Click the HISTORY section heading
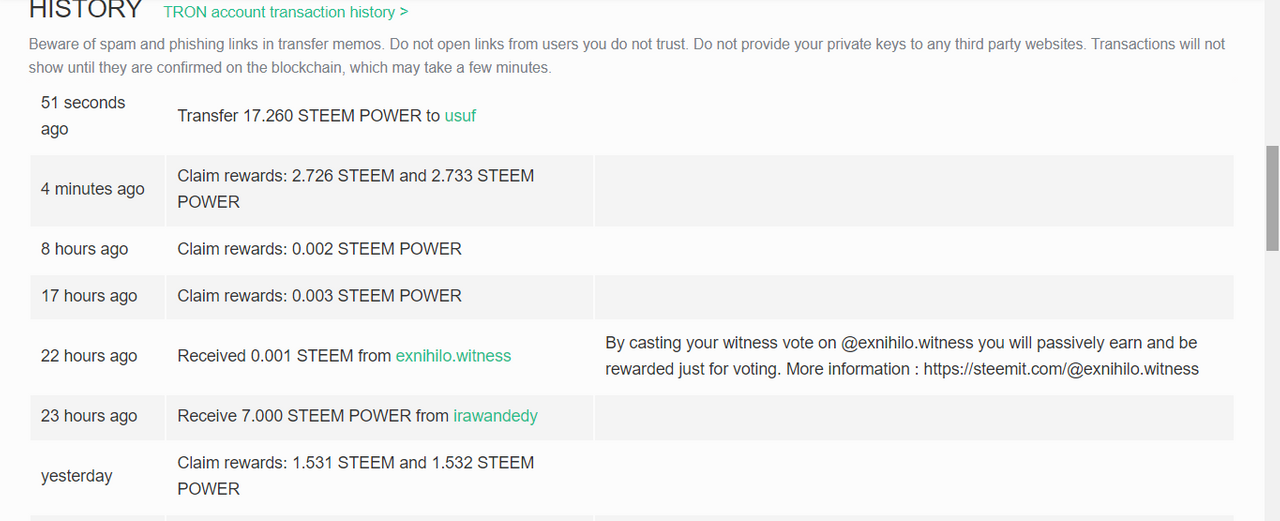 coord(85,11)
